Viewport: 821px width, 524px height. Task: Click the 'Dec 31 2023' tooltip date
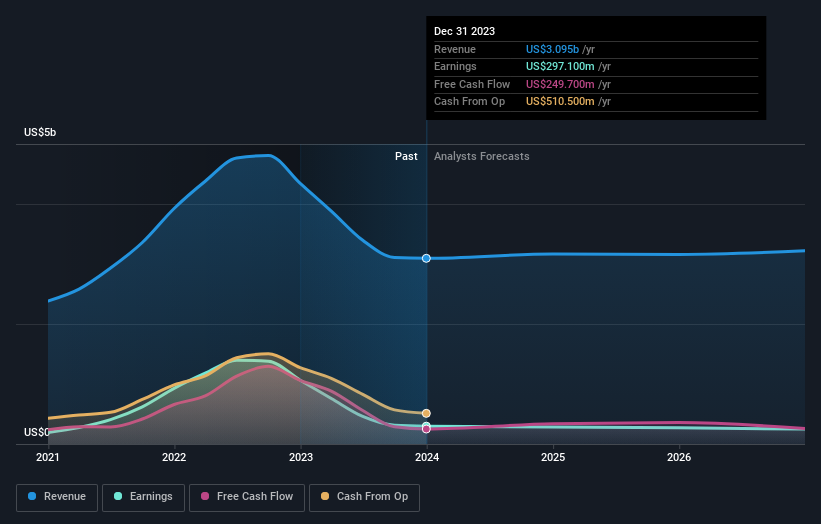(x=464, y=31)
